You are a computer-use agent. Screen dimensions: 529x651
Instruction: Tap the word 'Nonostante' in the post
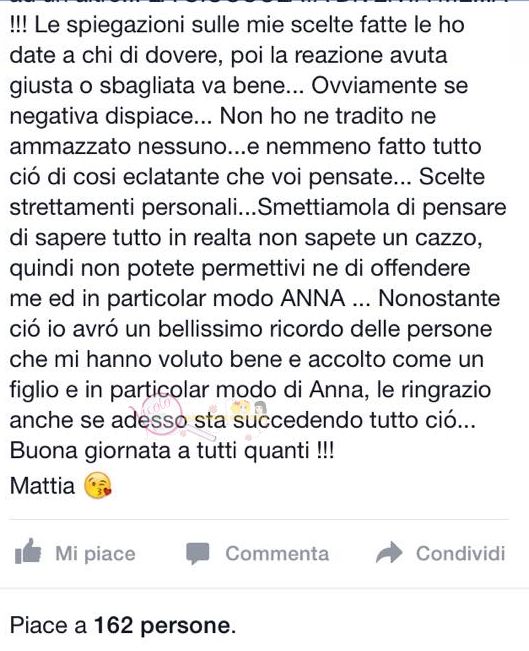(x=439, y=298)
